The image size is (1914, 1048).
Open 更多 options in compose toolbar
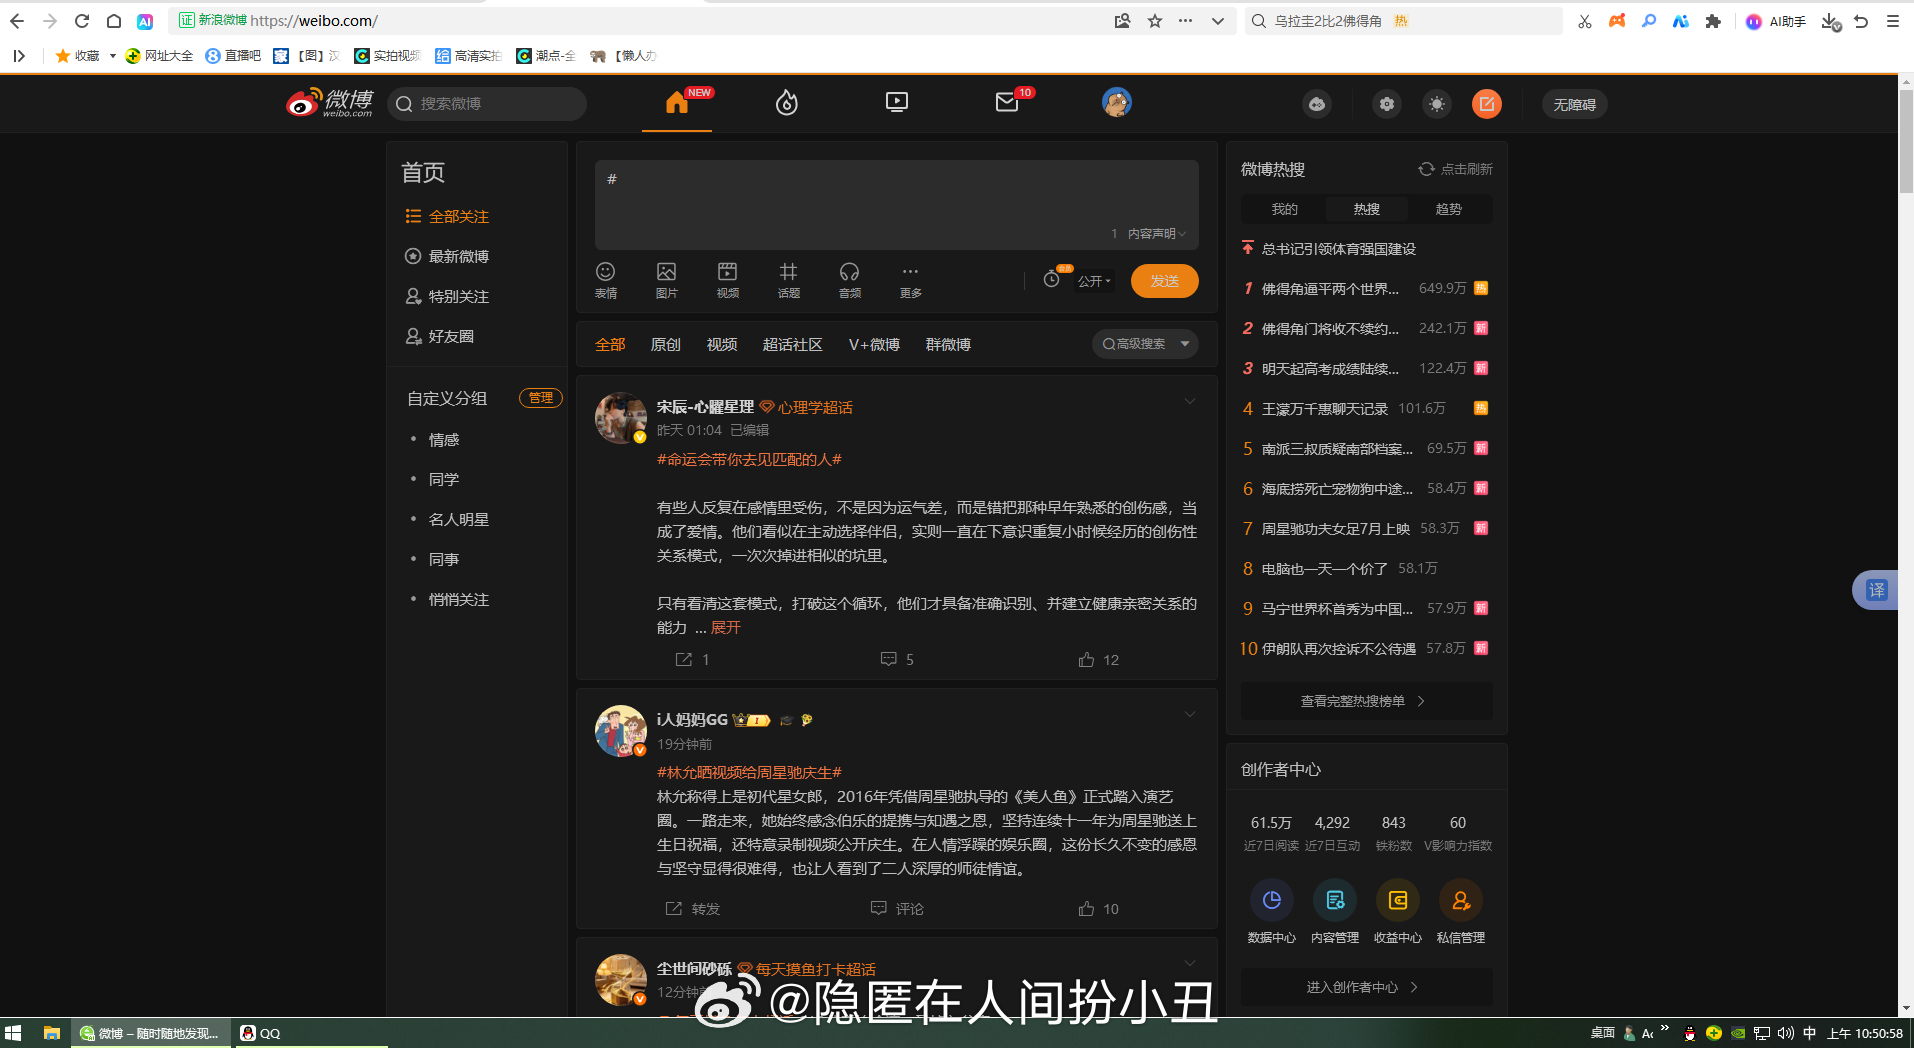pos(911,280)
